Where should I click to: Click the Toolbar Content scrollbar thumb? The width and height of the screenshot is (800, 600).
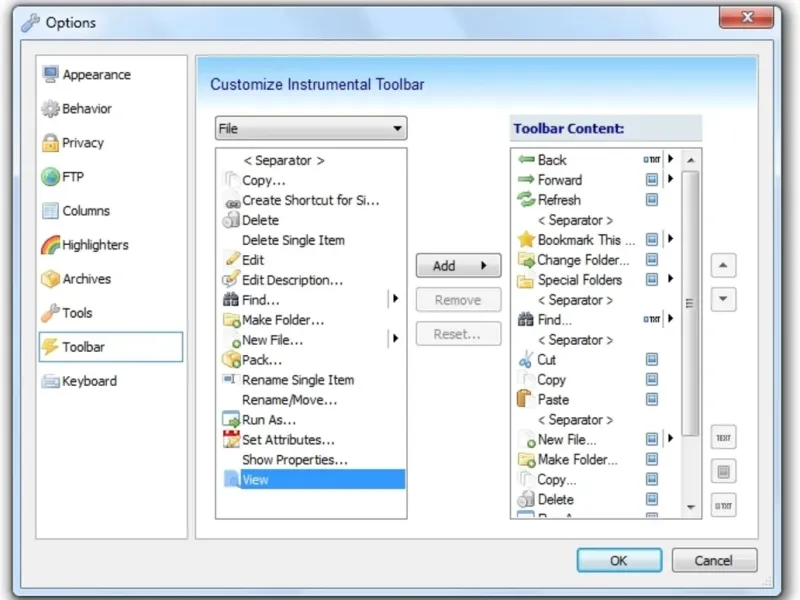(x=690, y=304)
